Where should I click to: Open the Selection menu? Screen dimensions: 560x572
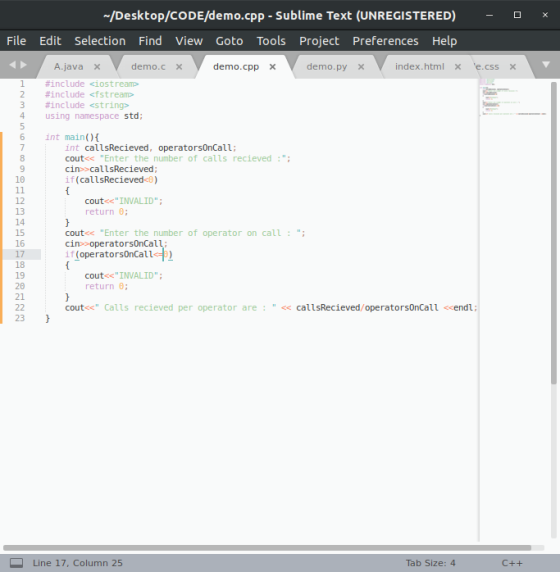(x=100, y=41)
